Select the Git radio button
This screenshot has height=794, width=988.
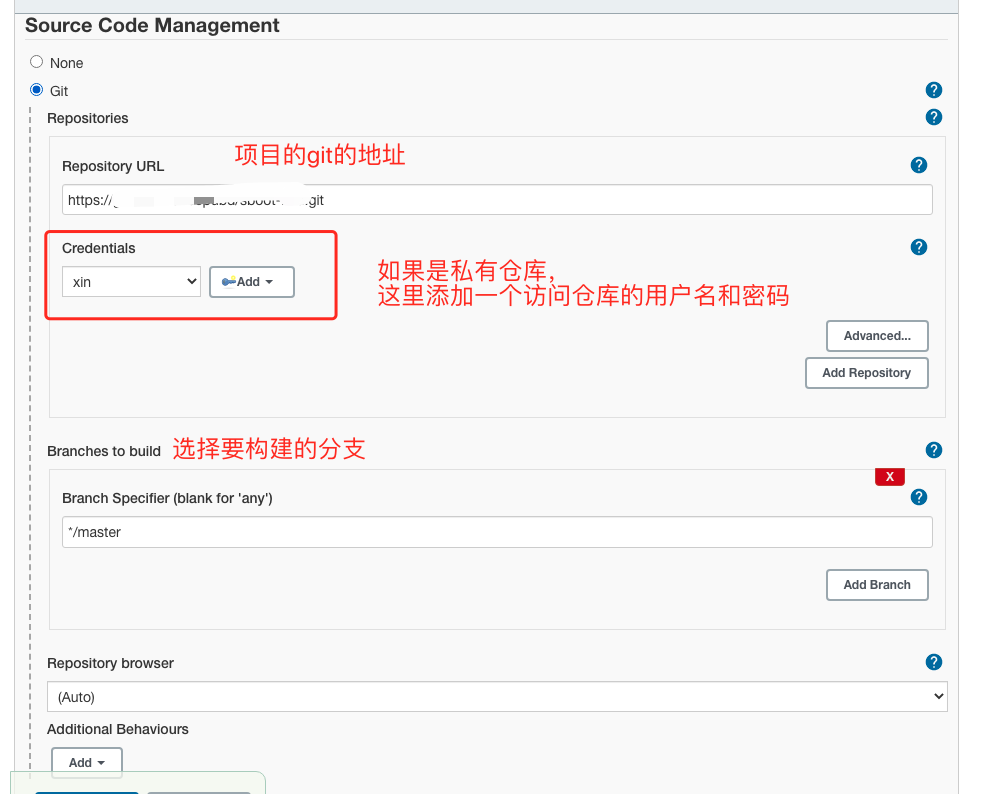[x=37, y=89]
